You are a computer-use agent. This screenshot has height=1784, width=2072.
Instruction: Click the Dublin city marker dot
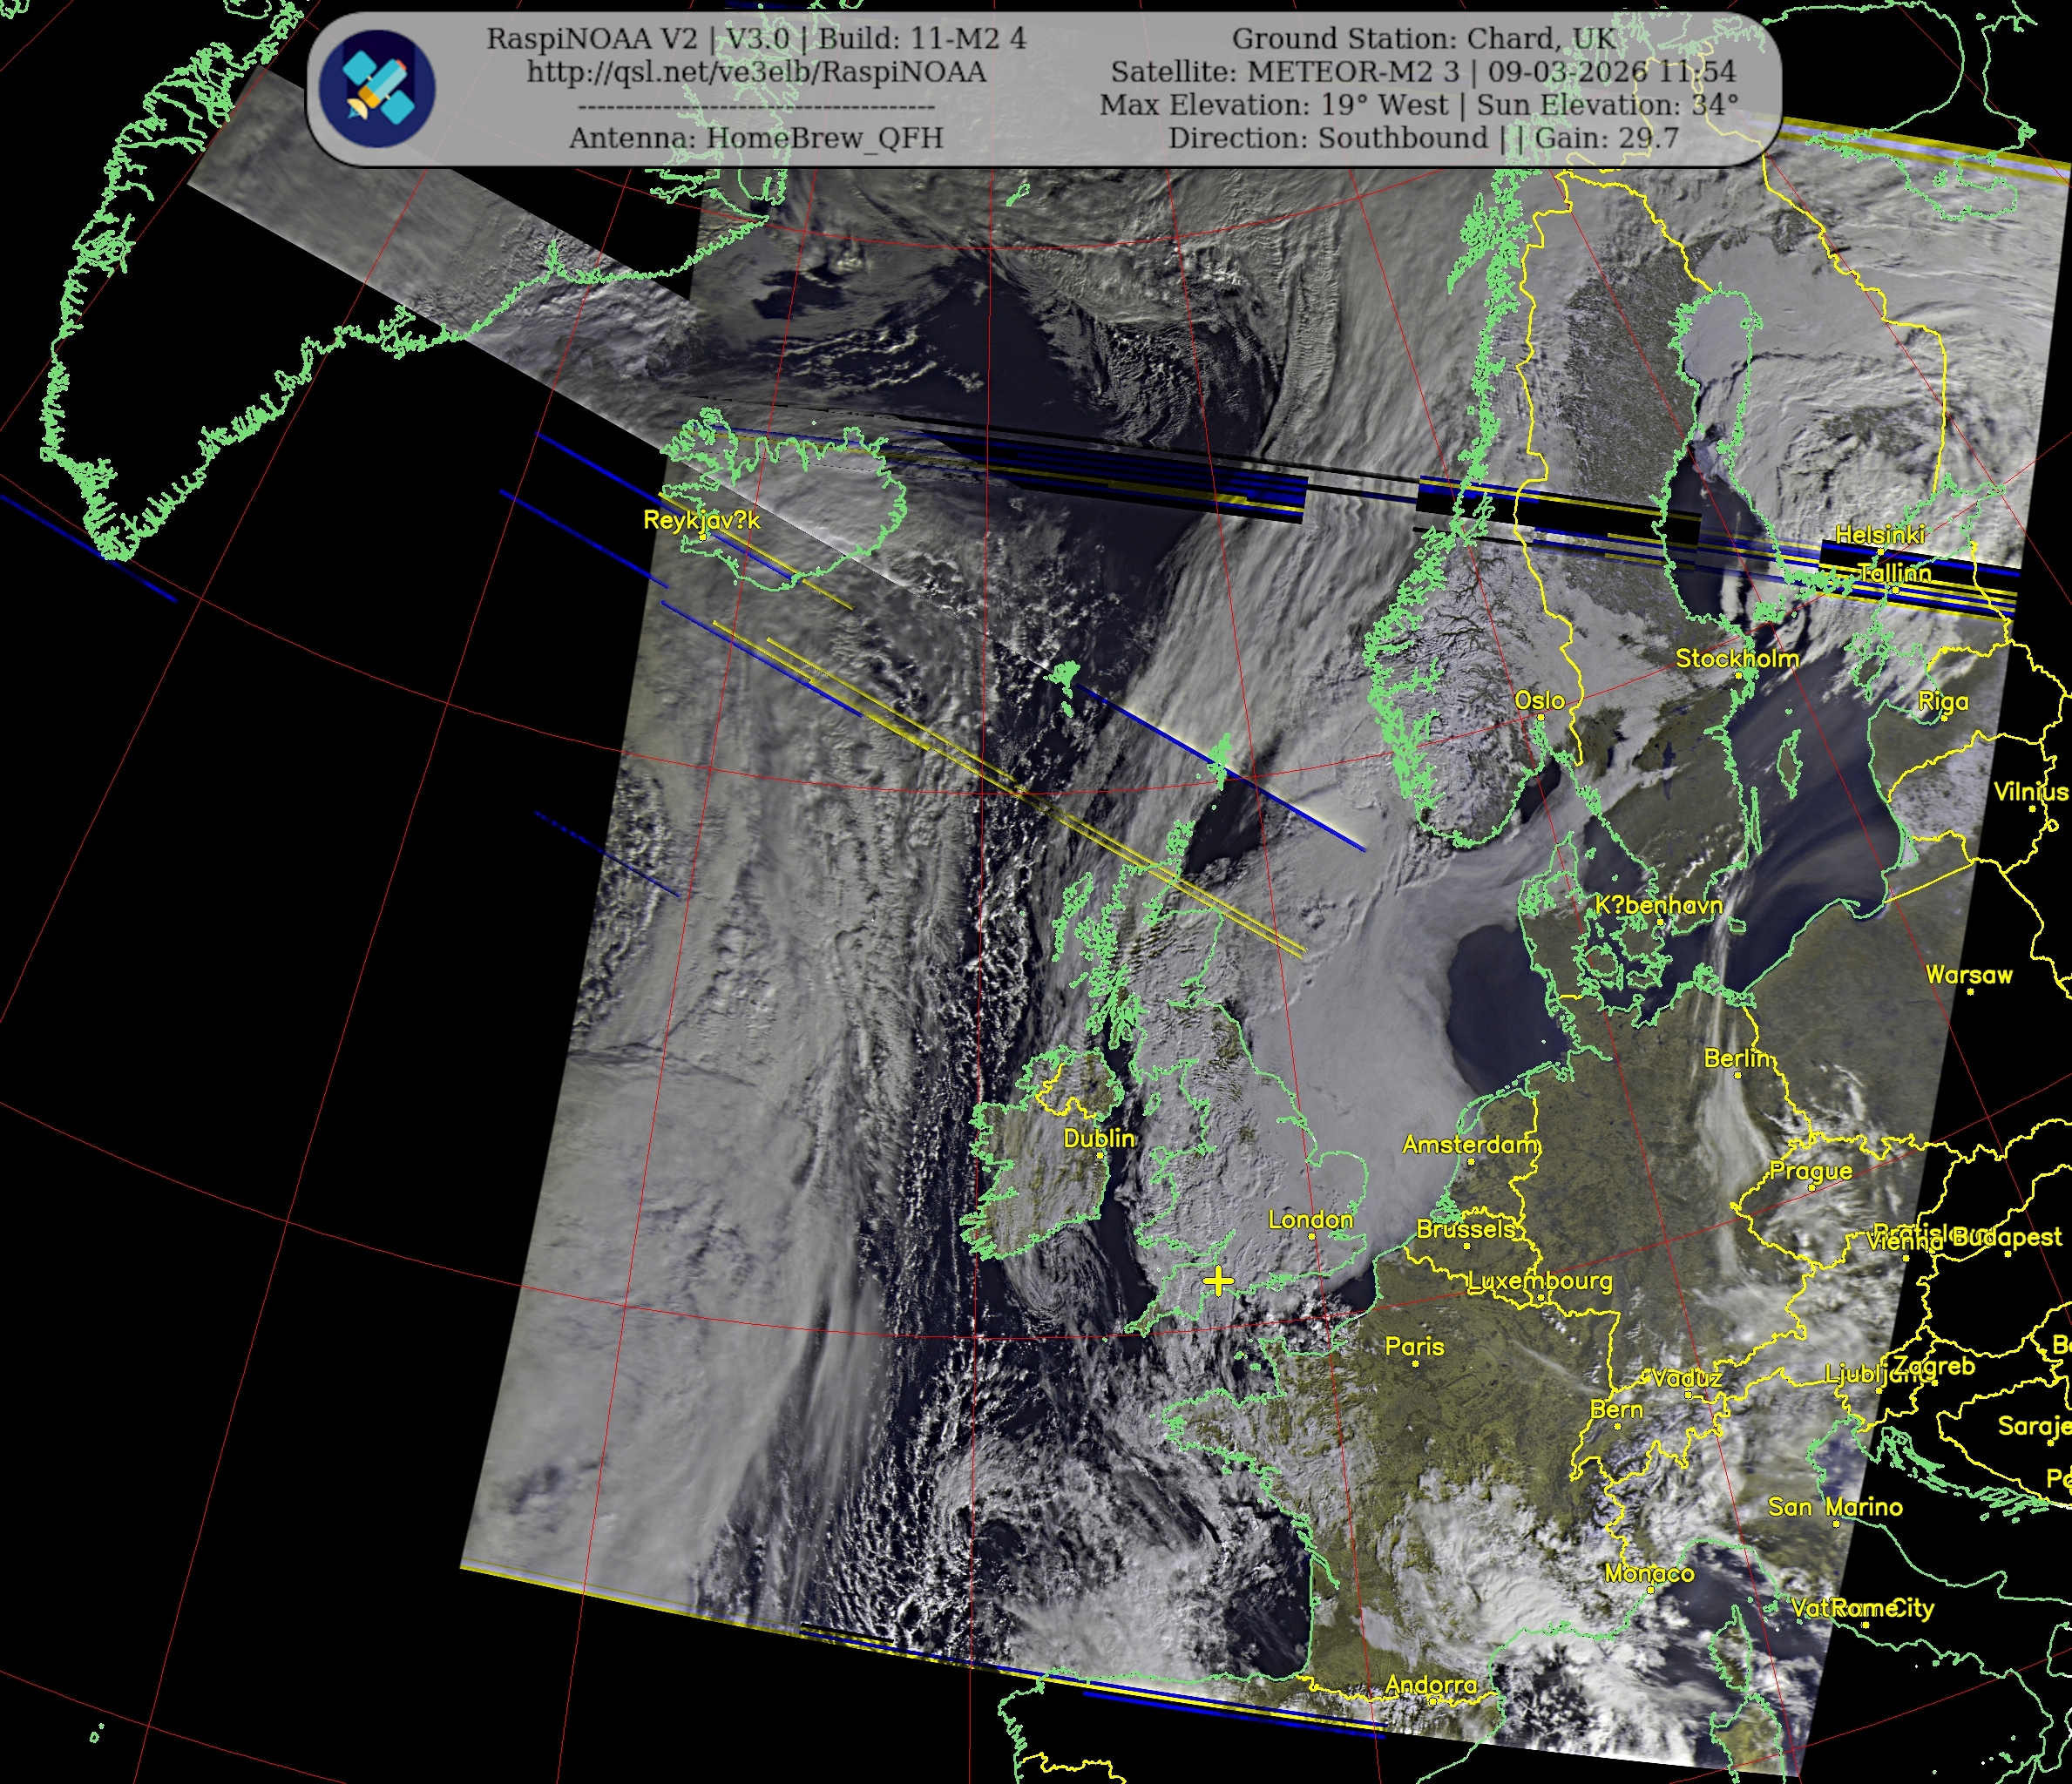coord(1100,1155)
